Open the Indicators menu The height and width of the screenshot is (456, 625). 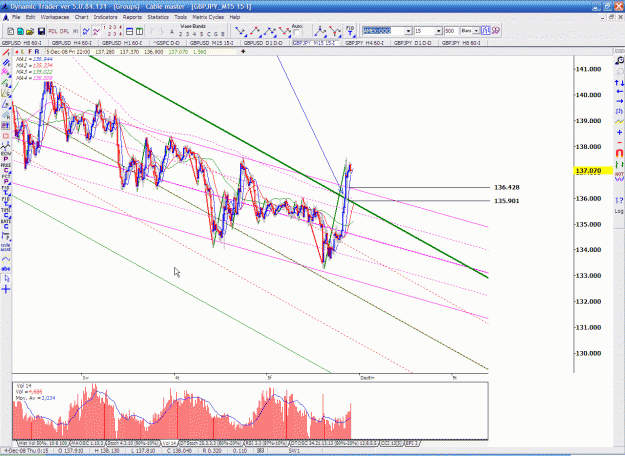point(105,17)
